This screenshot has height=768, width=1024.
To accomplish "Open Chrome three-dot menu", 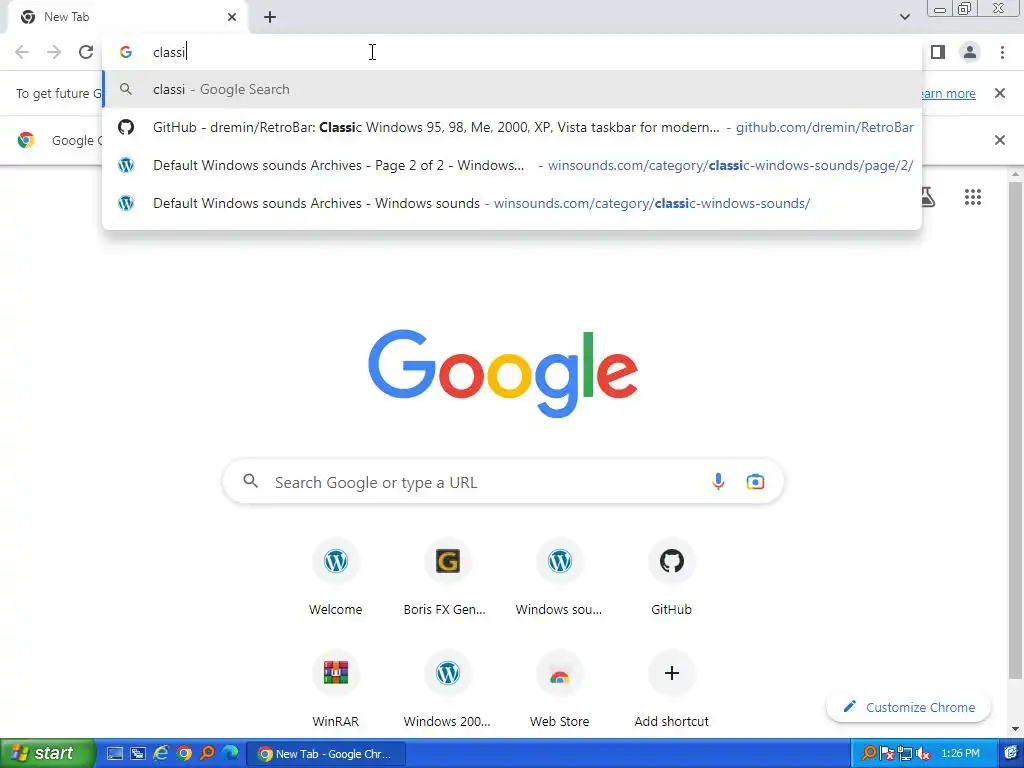I will coord(1002,52).
